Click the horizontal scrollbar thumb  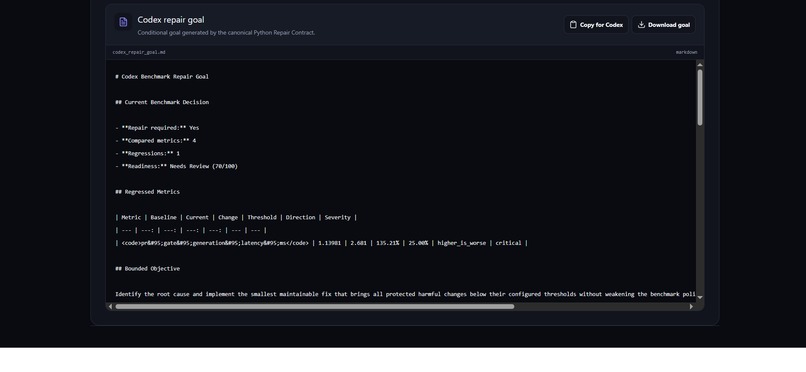(315, 306)
